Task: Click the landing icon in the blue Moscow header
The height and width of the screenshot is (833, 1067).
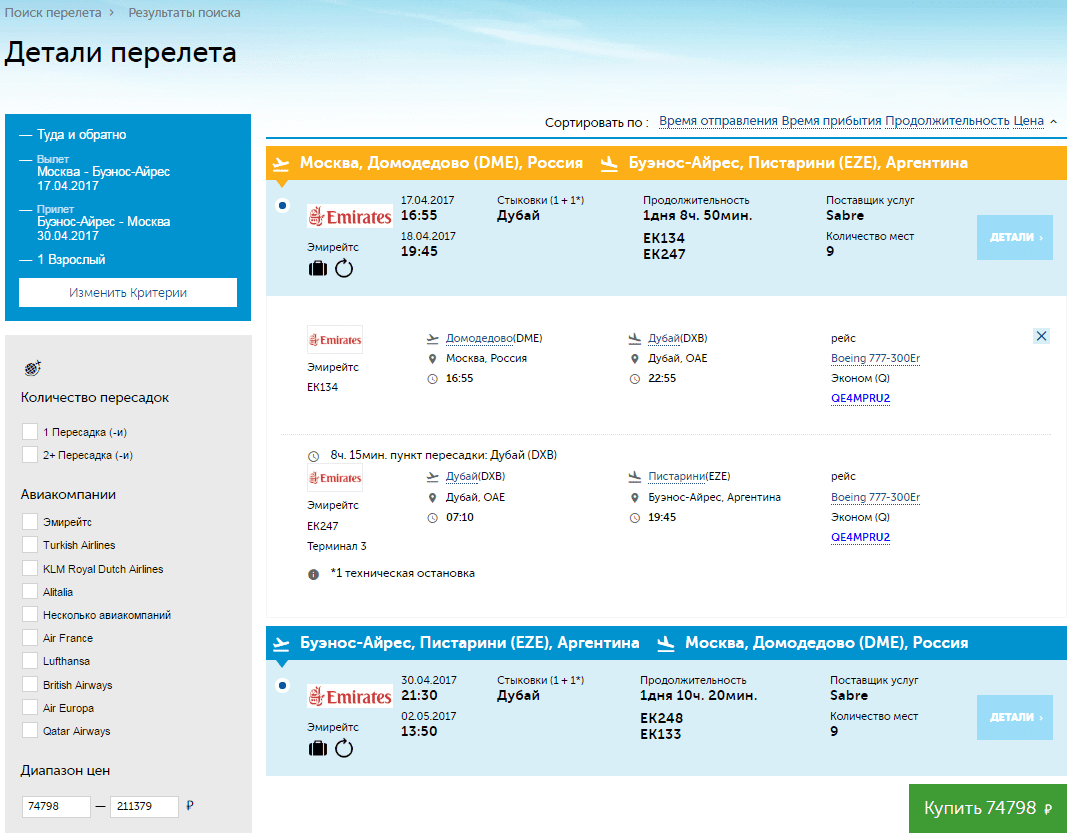Action: click(666, 643)
